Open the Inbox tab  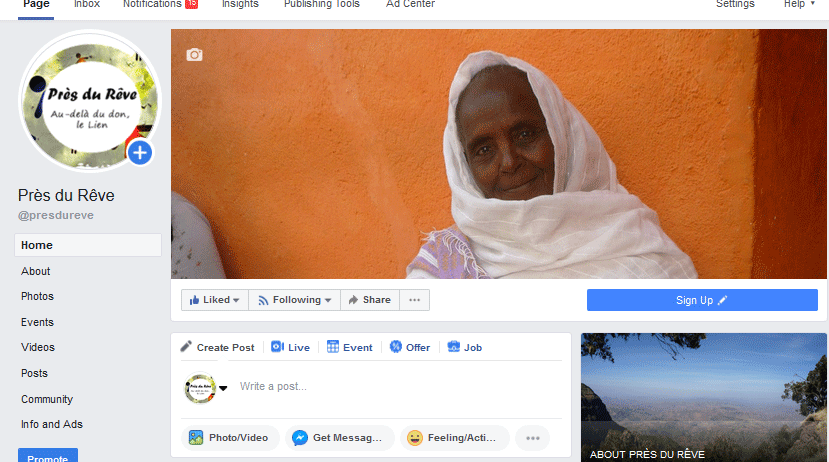coord(87,4)
